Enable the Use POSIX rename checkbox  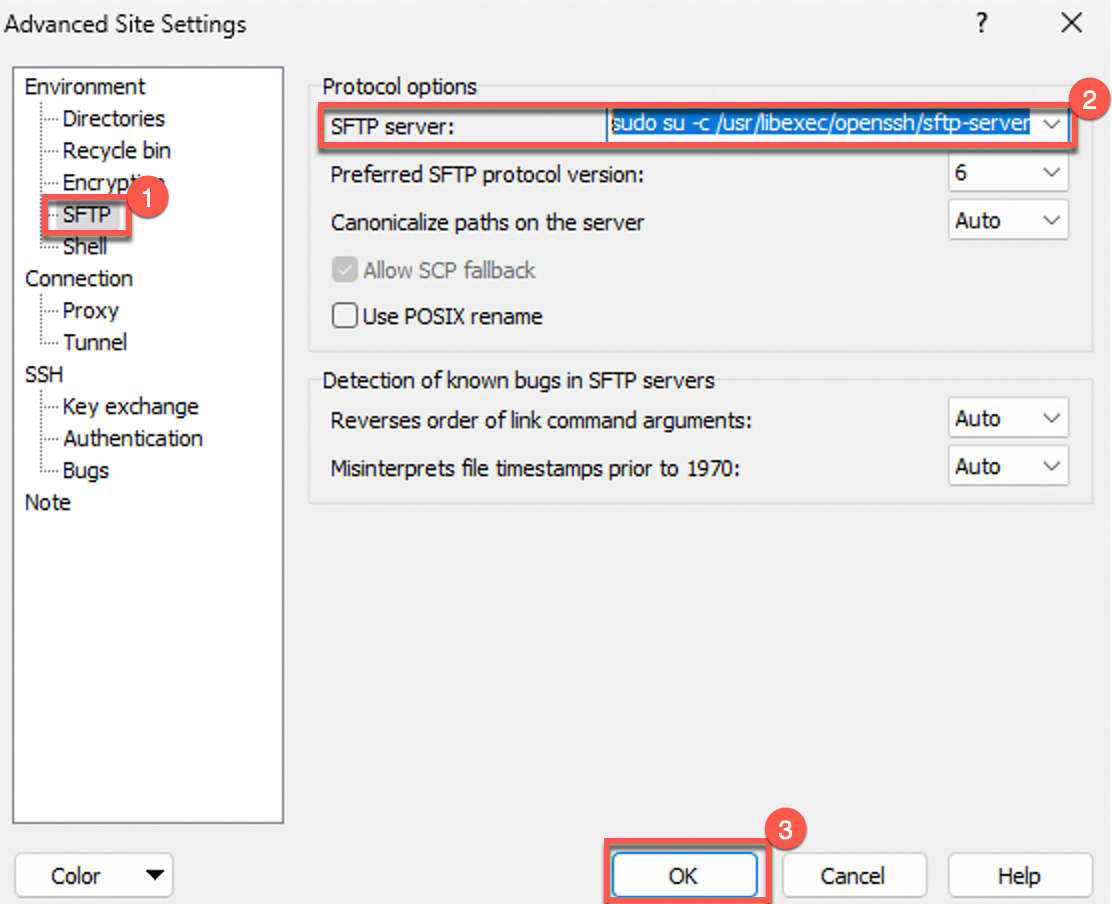coord(344,316)
